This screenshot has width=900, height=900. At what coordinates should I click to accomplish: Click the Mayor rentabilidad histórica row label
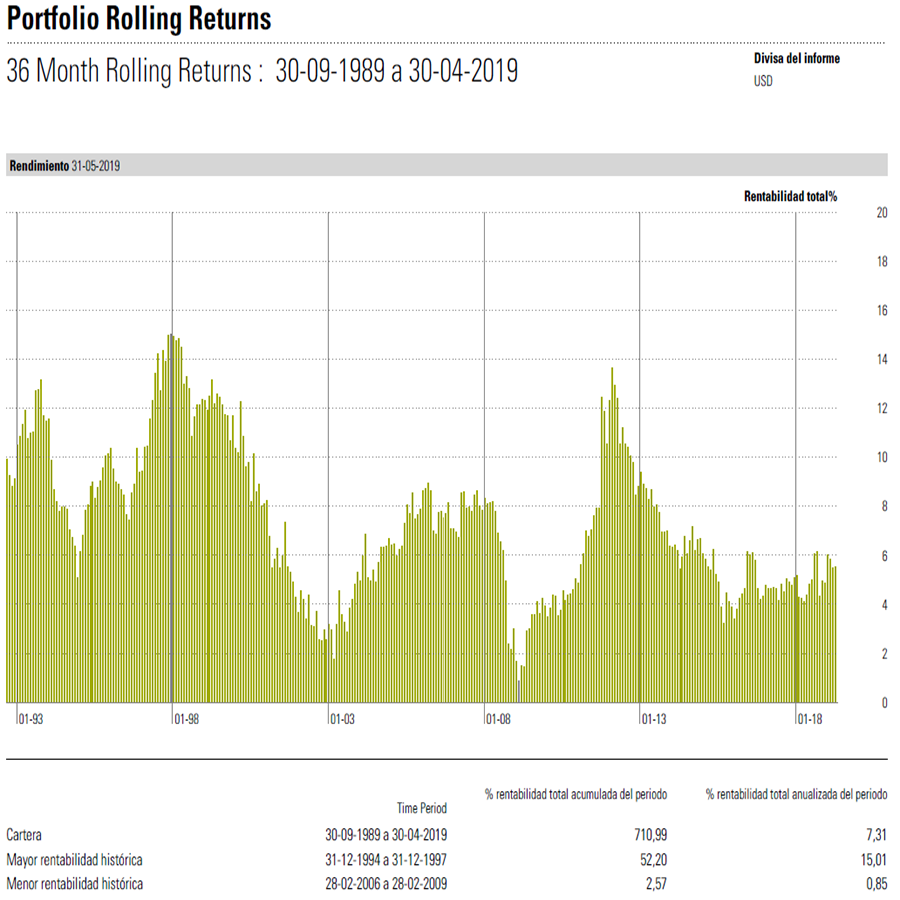coord(74,859)
